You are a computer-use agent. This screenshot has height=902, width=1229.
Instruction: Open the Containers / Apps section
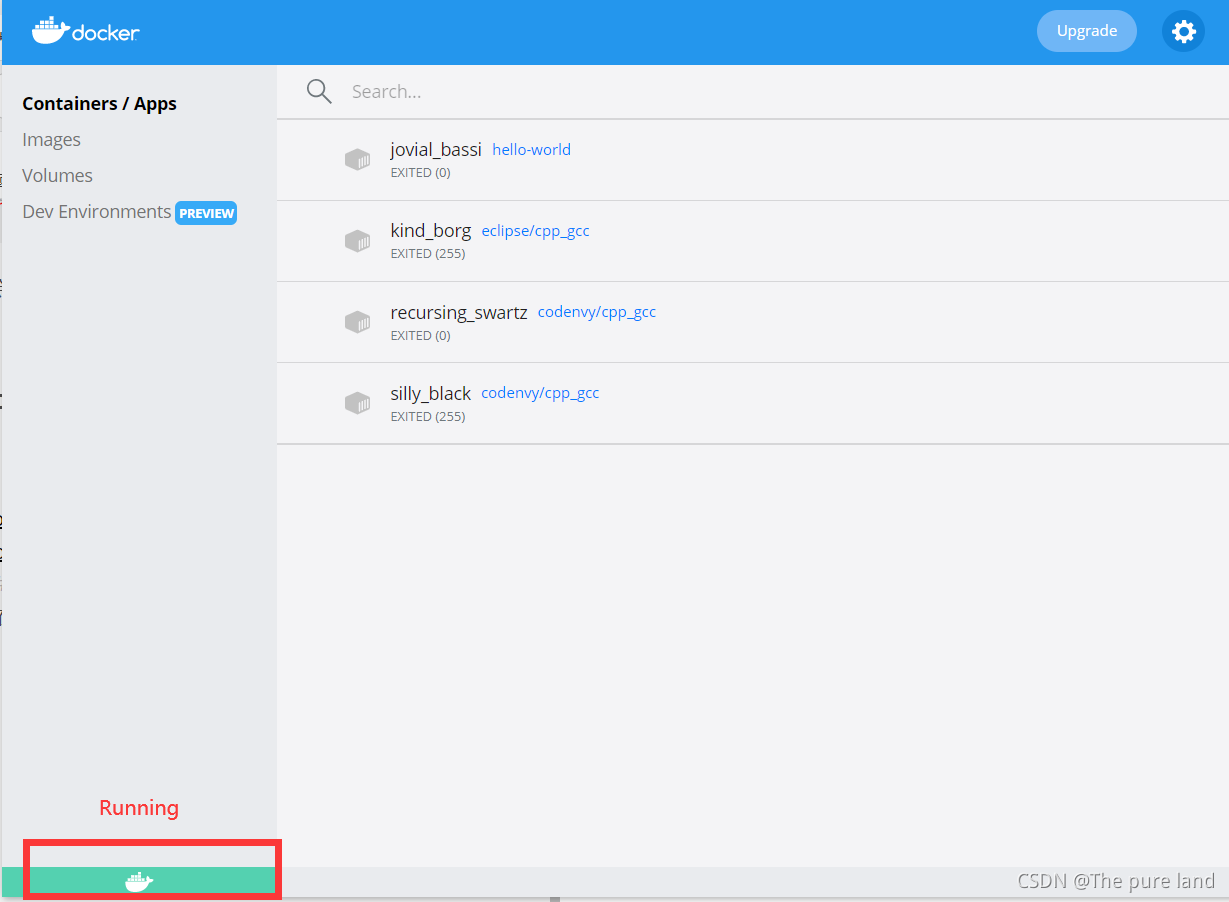99,104
